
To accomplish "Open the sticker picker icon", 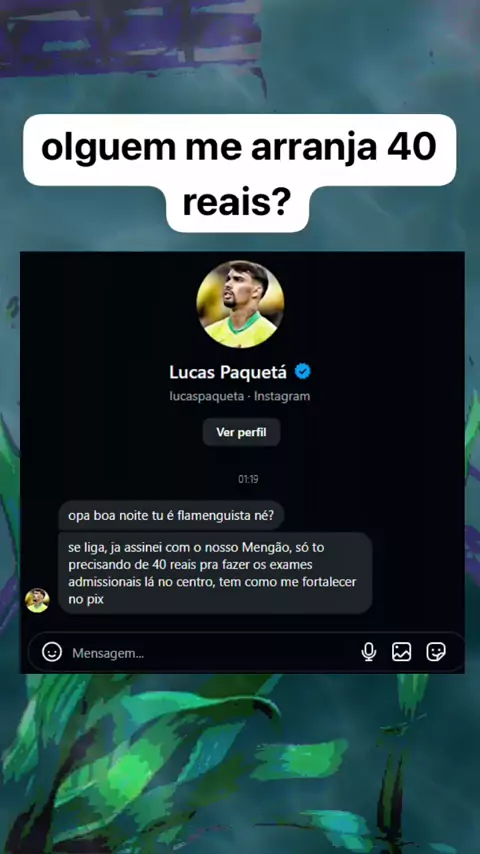I will [x=436, y=651].
